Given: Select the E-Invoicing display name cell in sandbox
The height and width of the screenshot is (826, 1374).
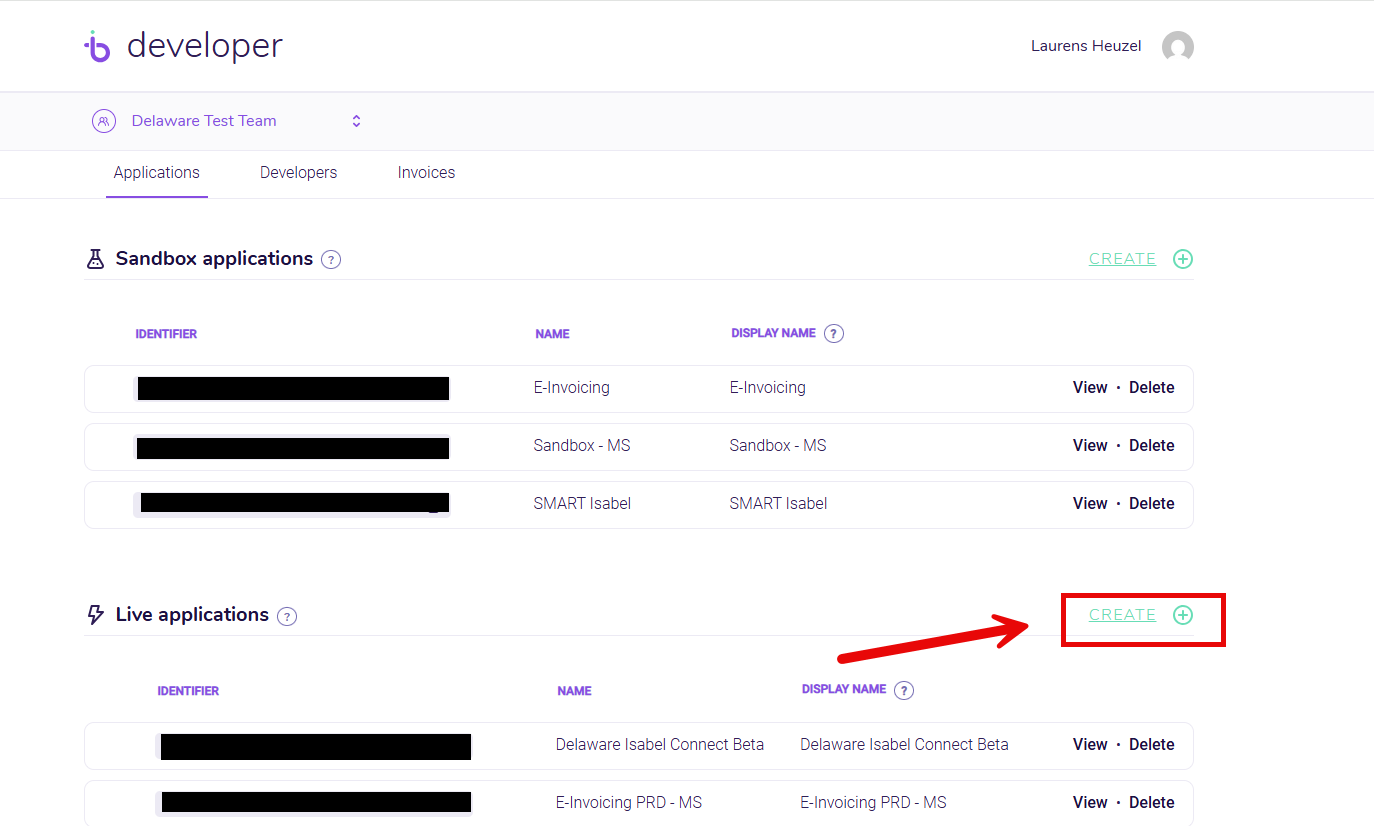Looking at the screenshot, I should (767, 388).
